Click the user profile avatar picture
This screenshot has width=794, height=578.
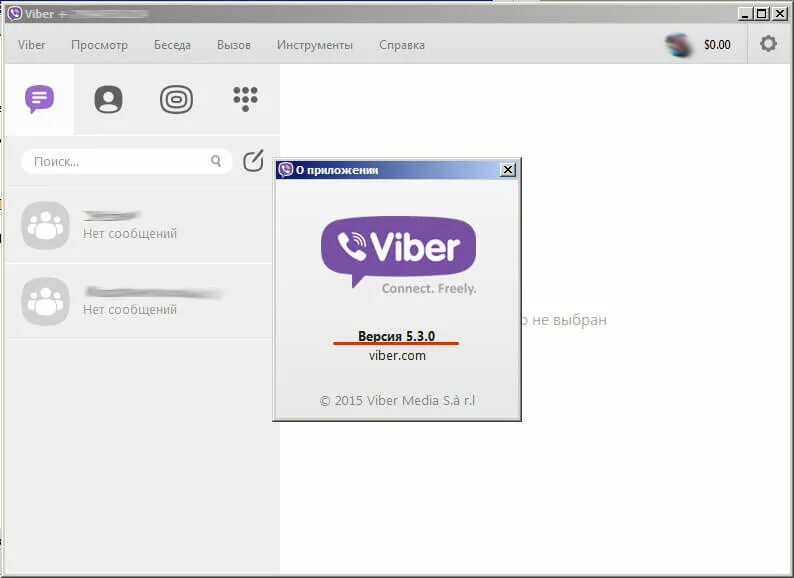(x=679, y=45)
